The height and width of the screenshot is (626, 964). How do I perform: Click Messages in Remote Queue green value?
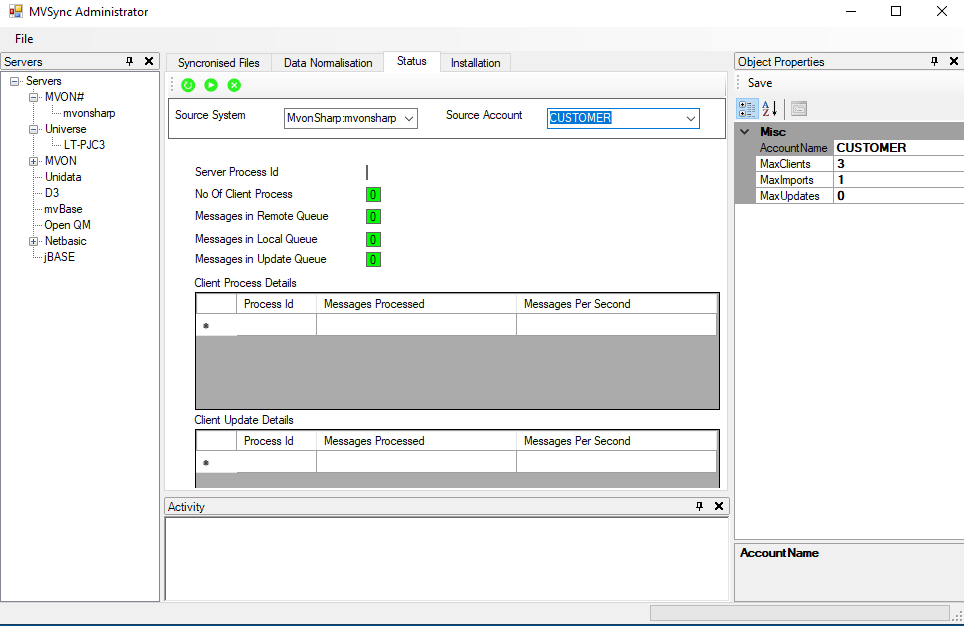(x=373, y=216)
